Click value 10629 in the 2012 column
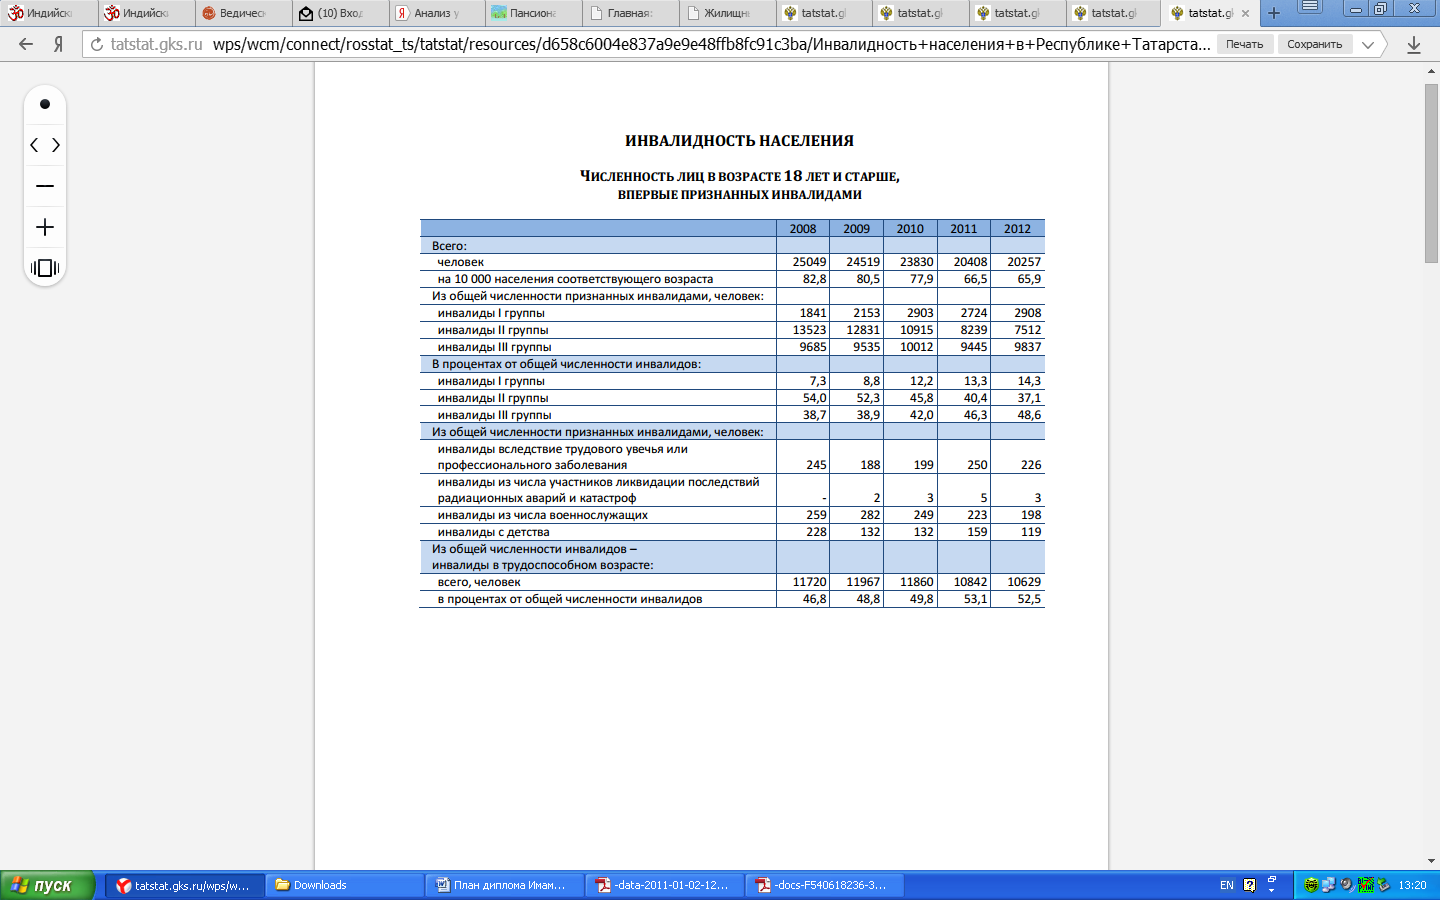 (x=1024, y=582)
